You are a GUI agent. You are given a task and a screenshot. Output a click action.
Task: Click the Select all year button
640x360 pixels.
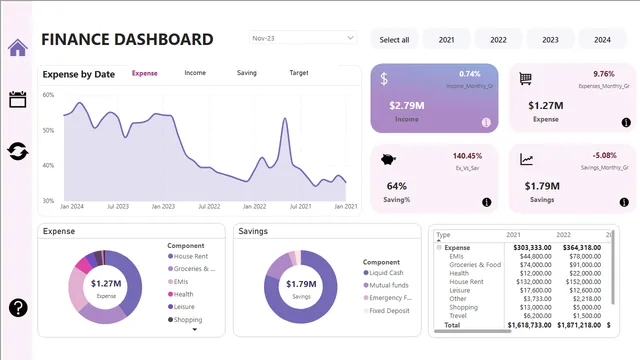click(394, 40)
